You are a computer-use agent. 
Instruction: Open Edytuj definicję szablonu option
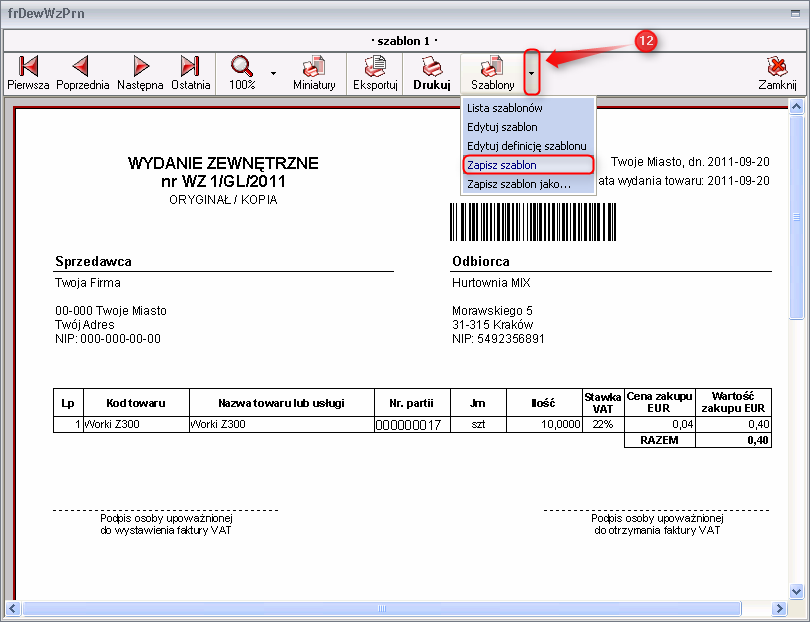(x=526, y=146)
